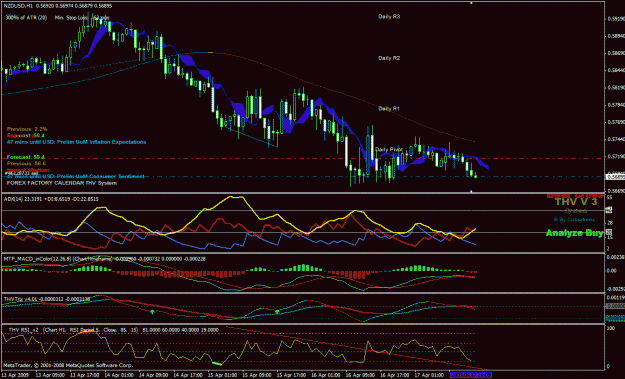
Task: Click the '13 Apr 17:00' time axis label
Action: (x=85, y=375)
